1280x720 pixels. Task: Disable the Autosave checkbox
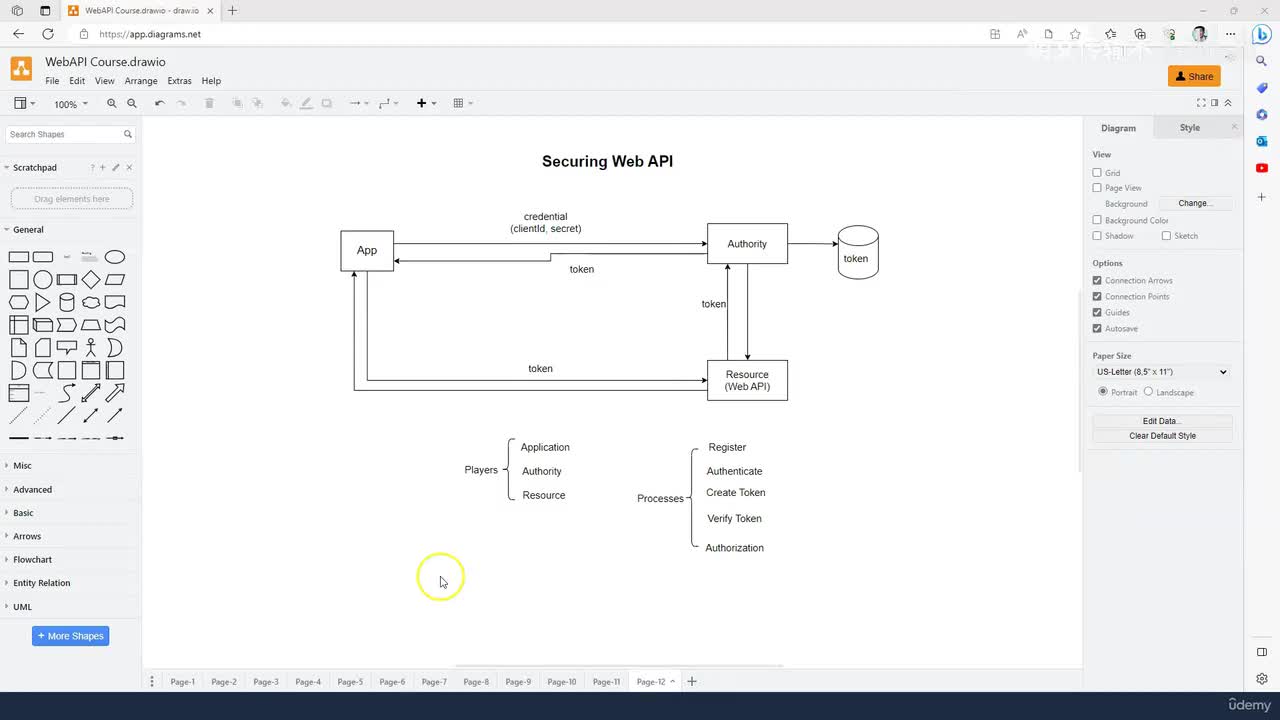(x=1097, y=329)
